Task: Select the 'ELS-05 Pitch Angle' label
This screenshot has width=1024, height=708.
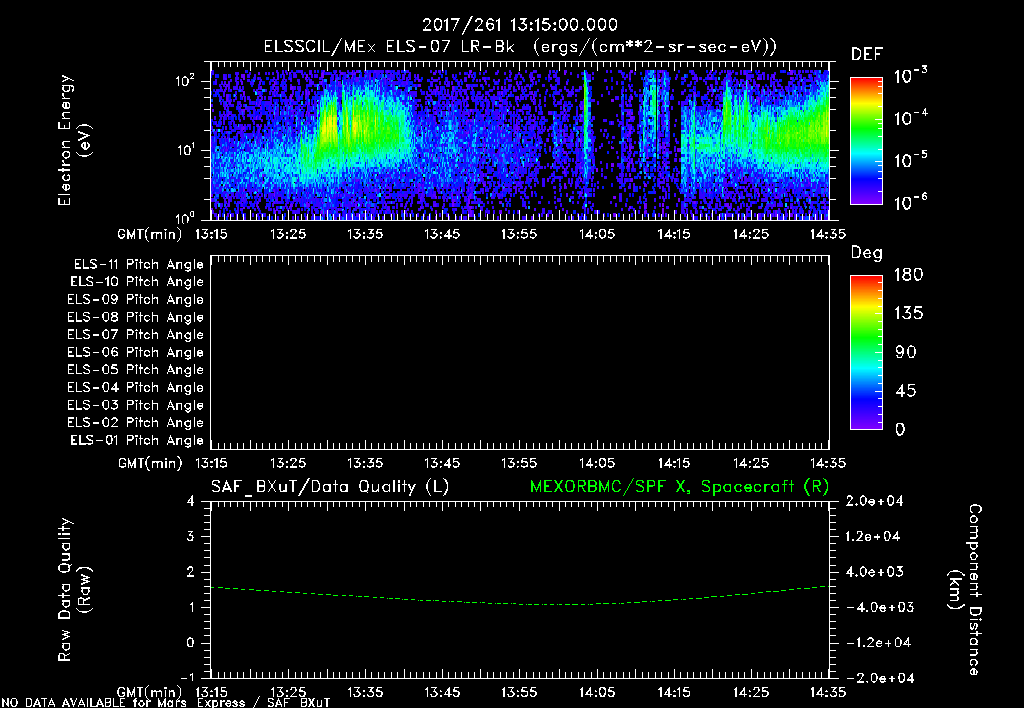Action: coord(135,370)
